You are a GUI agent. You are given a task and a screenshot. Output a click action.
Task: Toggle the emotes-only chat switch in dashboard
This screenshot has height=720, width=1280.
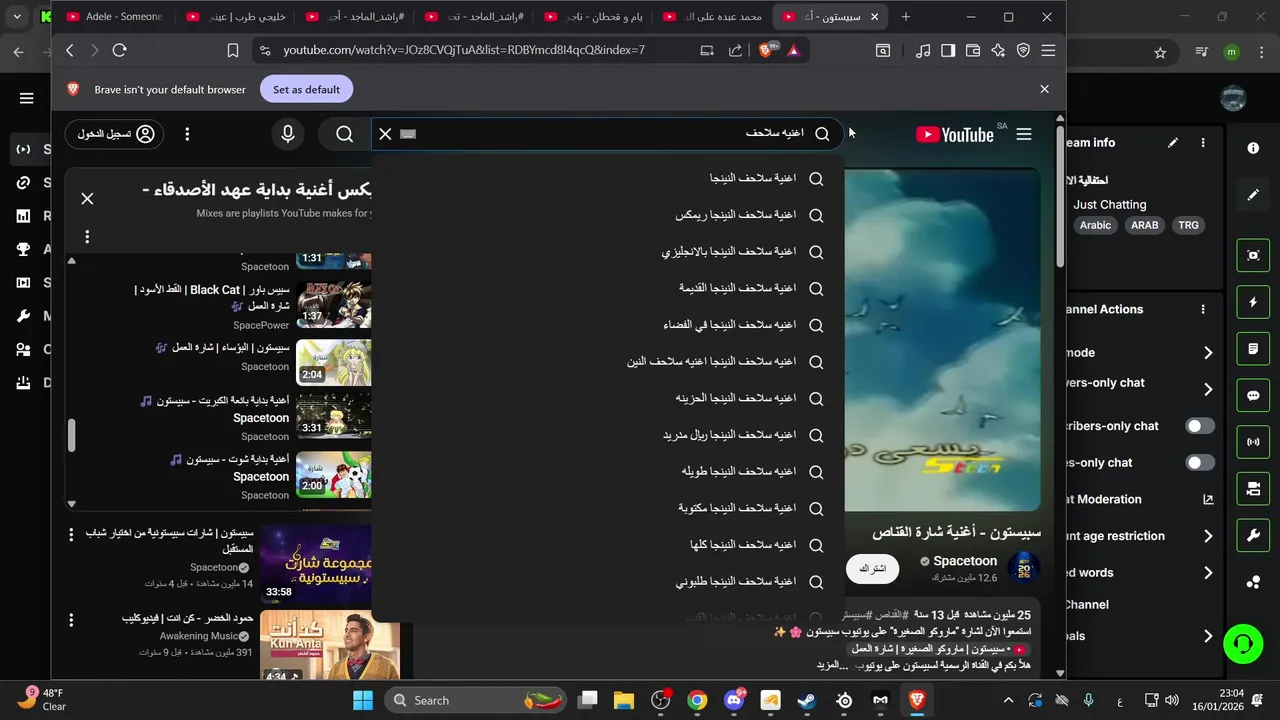pyautogui.click(x=1200, y=463)
